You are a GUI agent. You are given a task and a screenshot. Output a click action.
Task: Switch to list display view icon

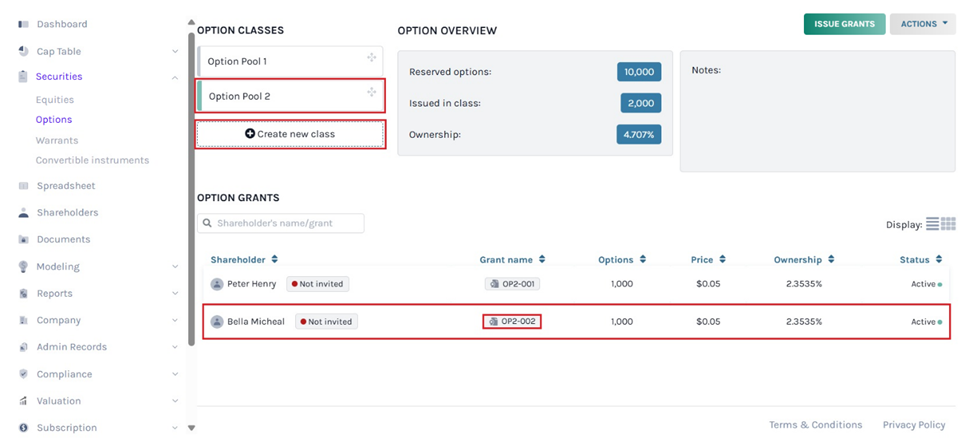(933, 224)
